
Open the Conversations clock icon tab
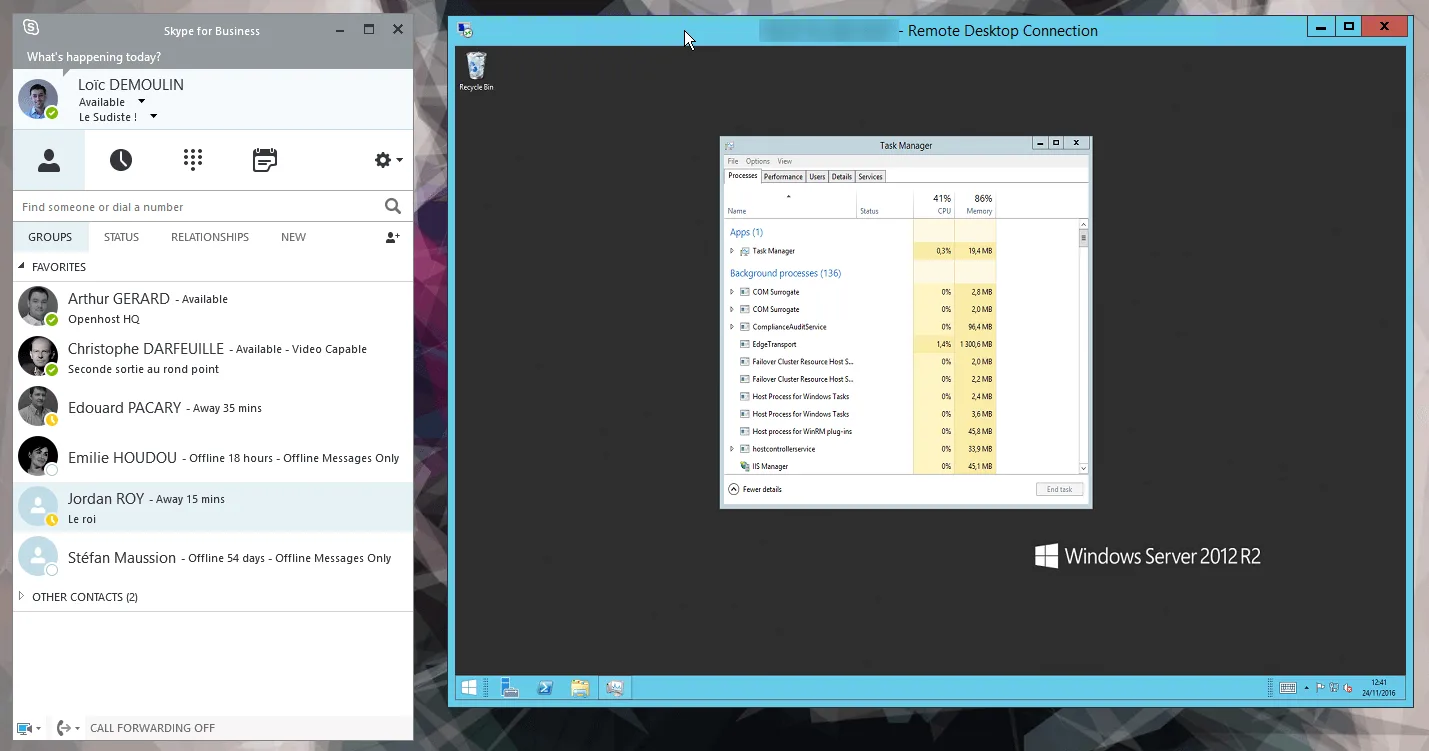pos(121,160)
